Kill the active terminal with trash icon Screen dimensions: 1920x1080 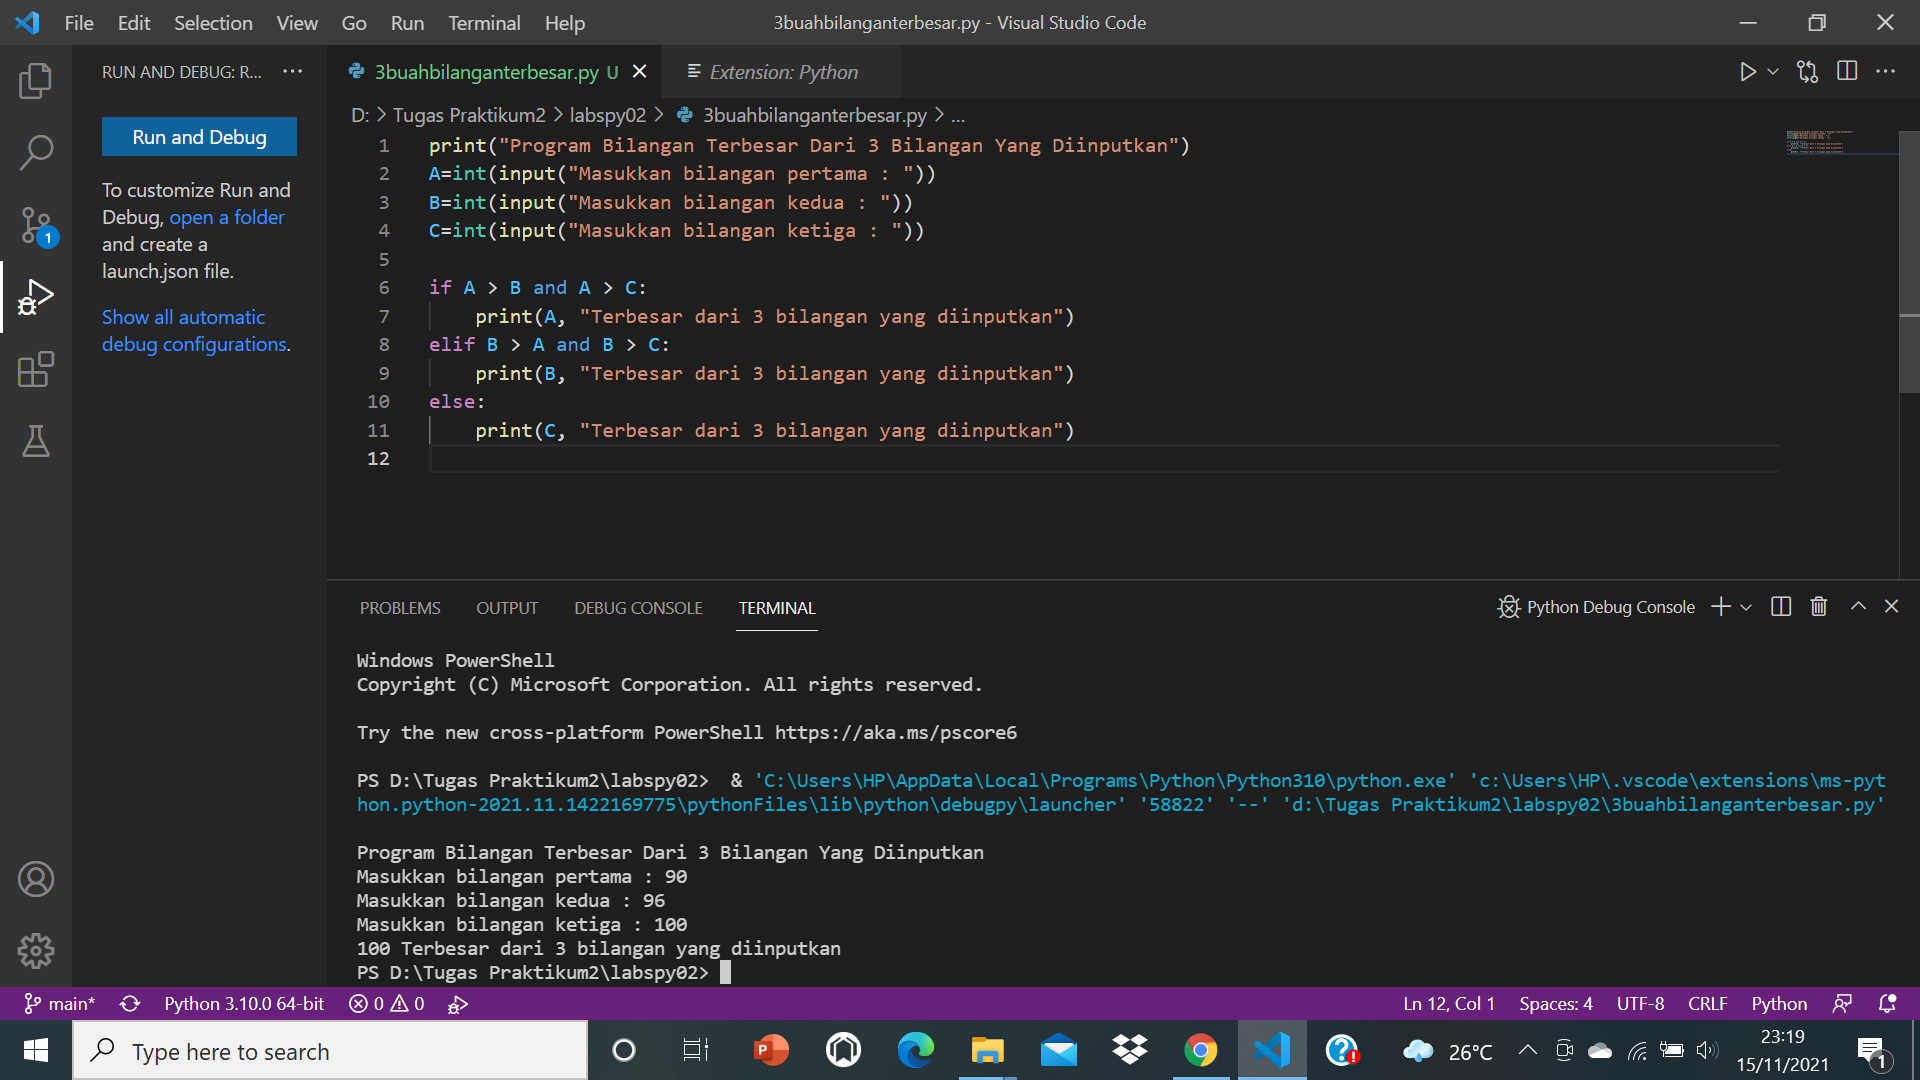click(1817, 606)
